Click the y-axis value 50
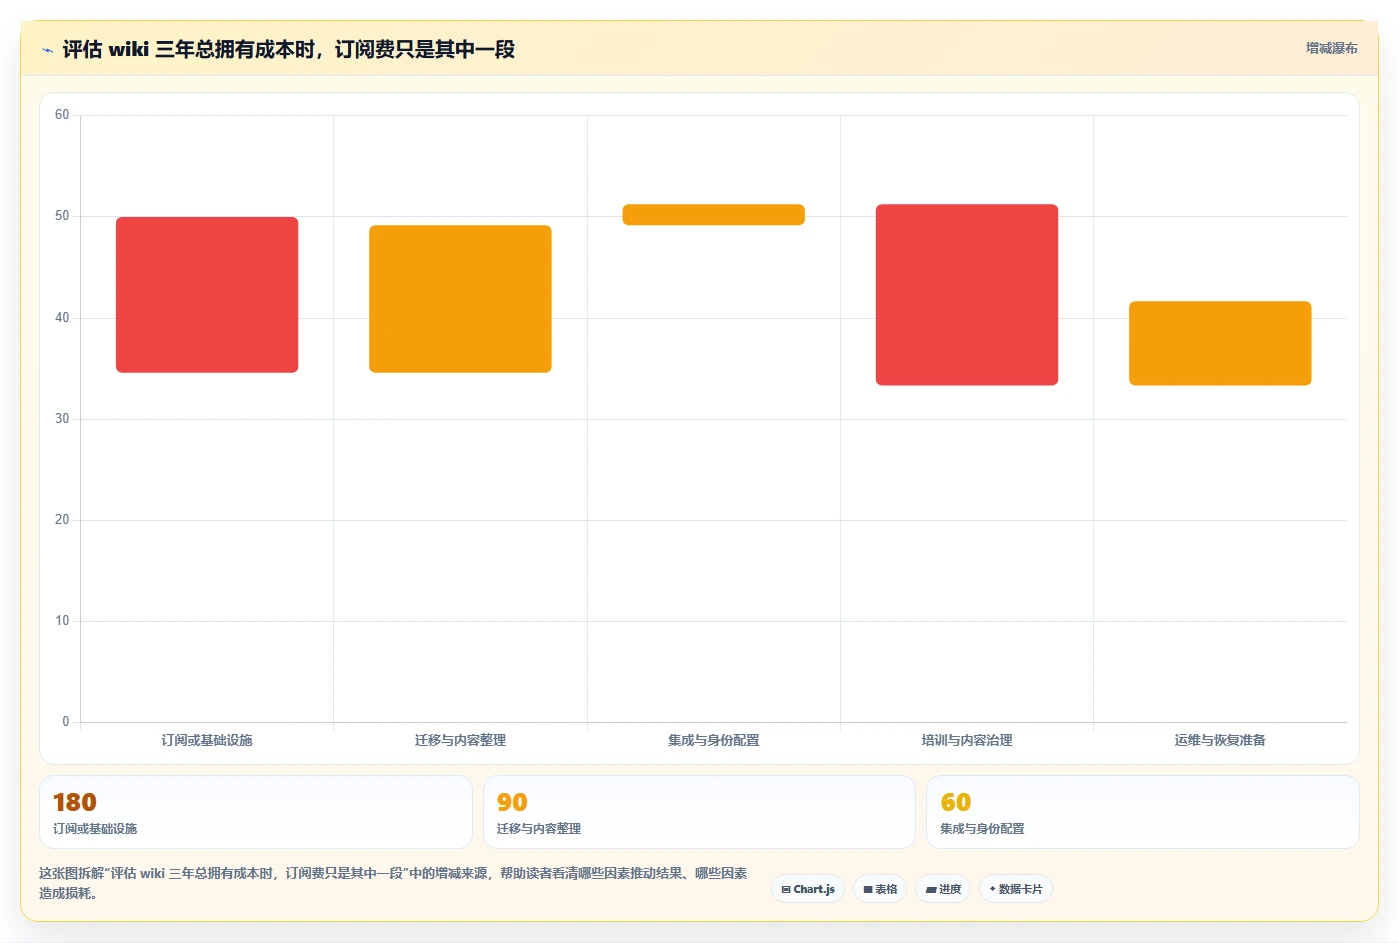This screenshot has width=1399, height=943. coord(62,216)
